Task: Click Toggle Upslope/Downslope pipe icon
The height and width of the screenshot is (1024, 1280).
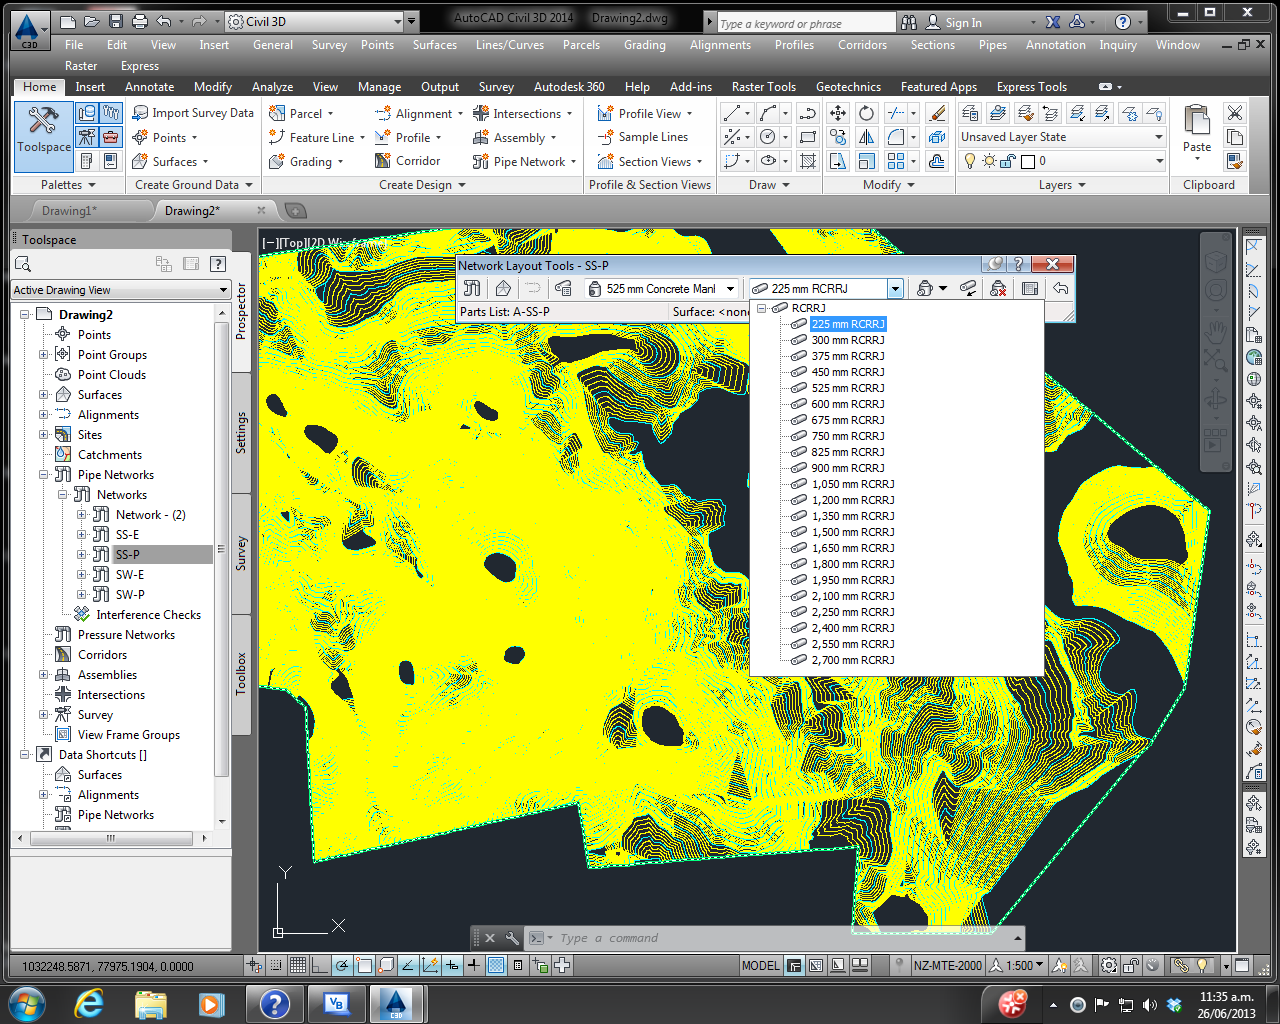Action: pos(967,288)
